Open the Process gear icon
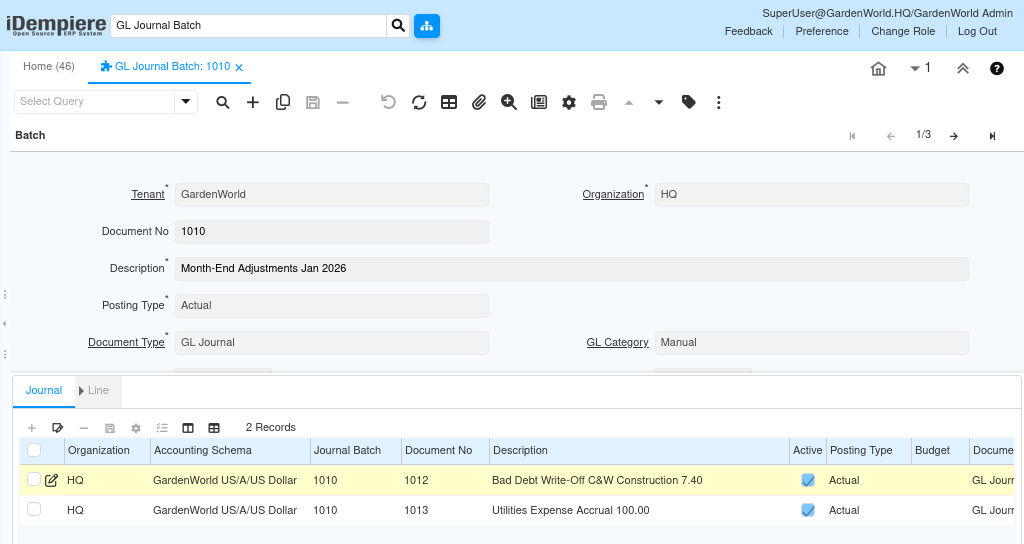 click(x=569, y=102)
